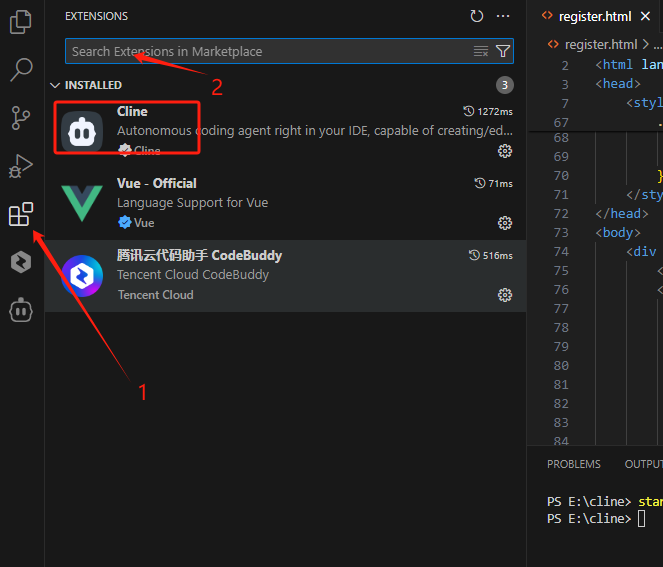Click the installed extensions count badge
Image resolution: width=663 pixels, height=567 pixels.
(x=504, y=85)
